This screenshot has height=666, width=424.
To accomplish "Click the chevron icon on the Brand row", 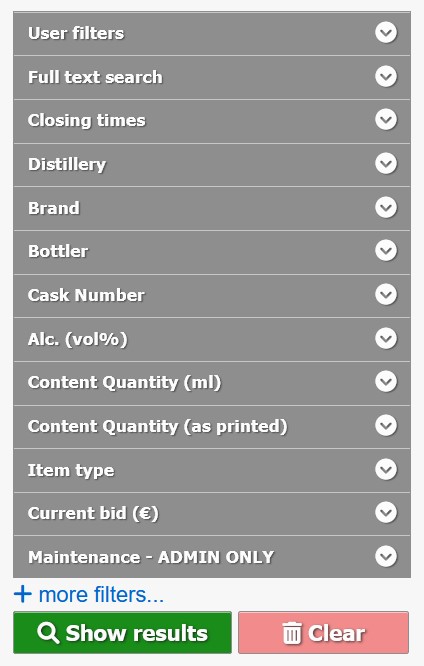I will pyautogui.click(x=386, y=207).
